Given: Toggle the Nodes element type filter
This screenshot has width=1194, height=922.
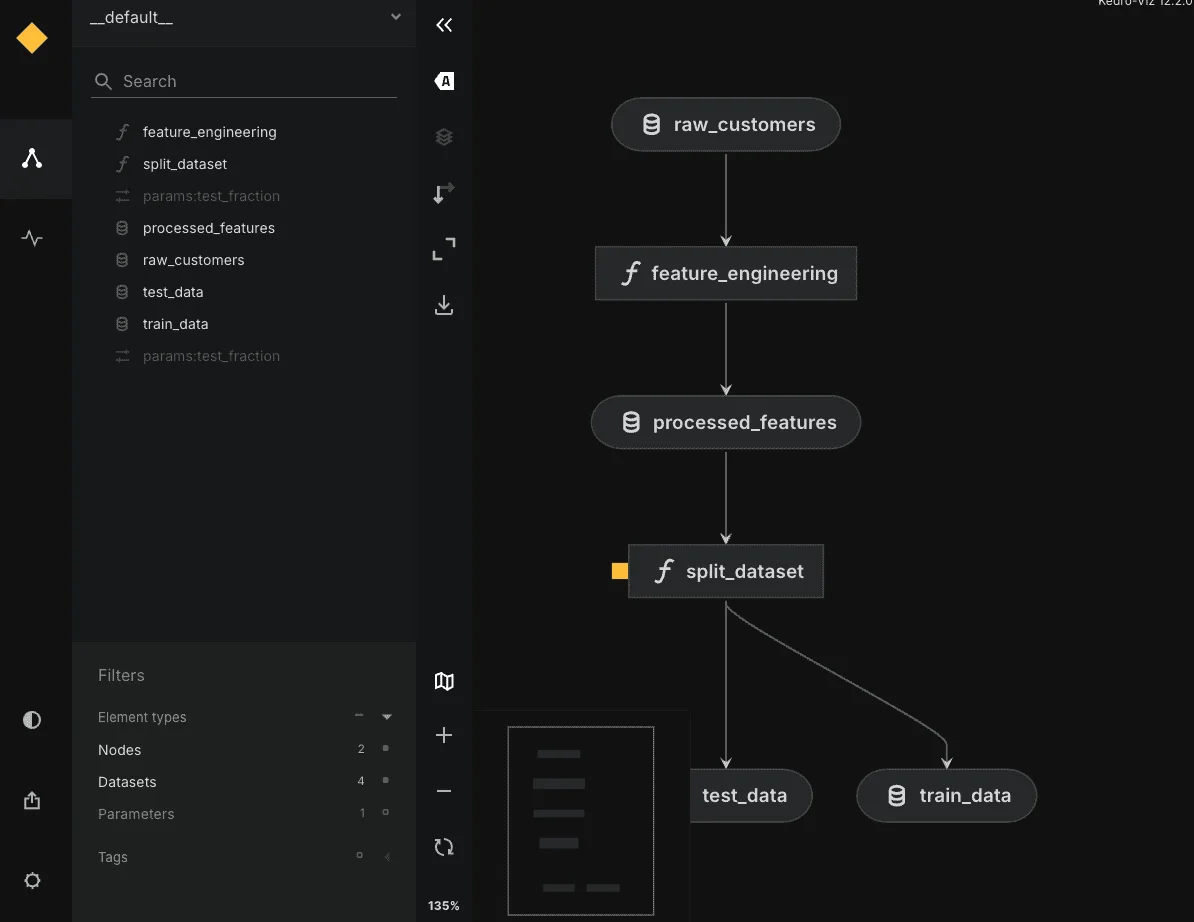Looking at the screenshot, I should tap(385, 749).
